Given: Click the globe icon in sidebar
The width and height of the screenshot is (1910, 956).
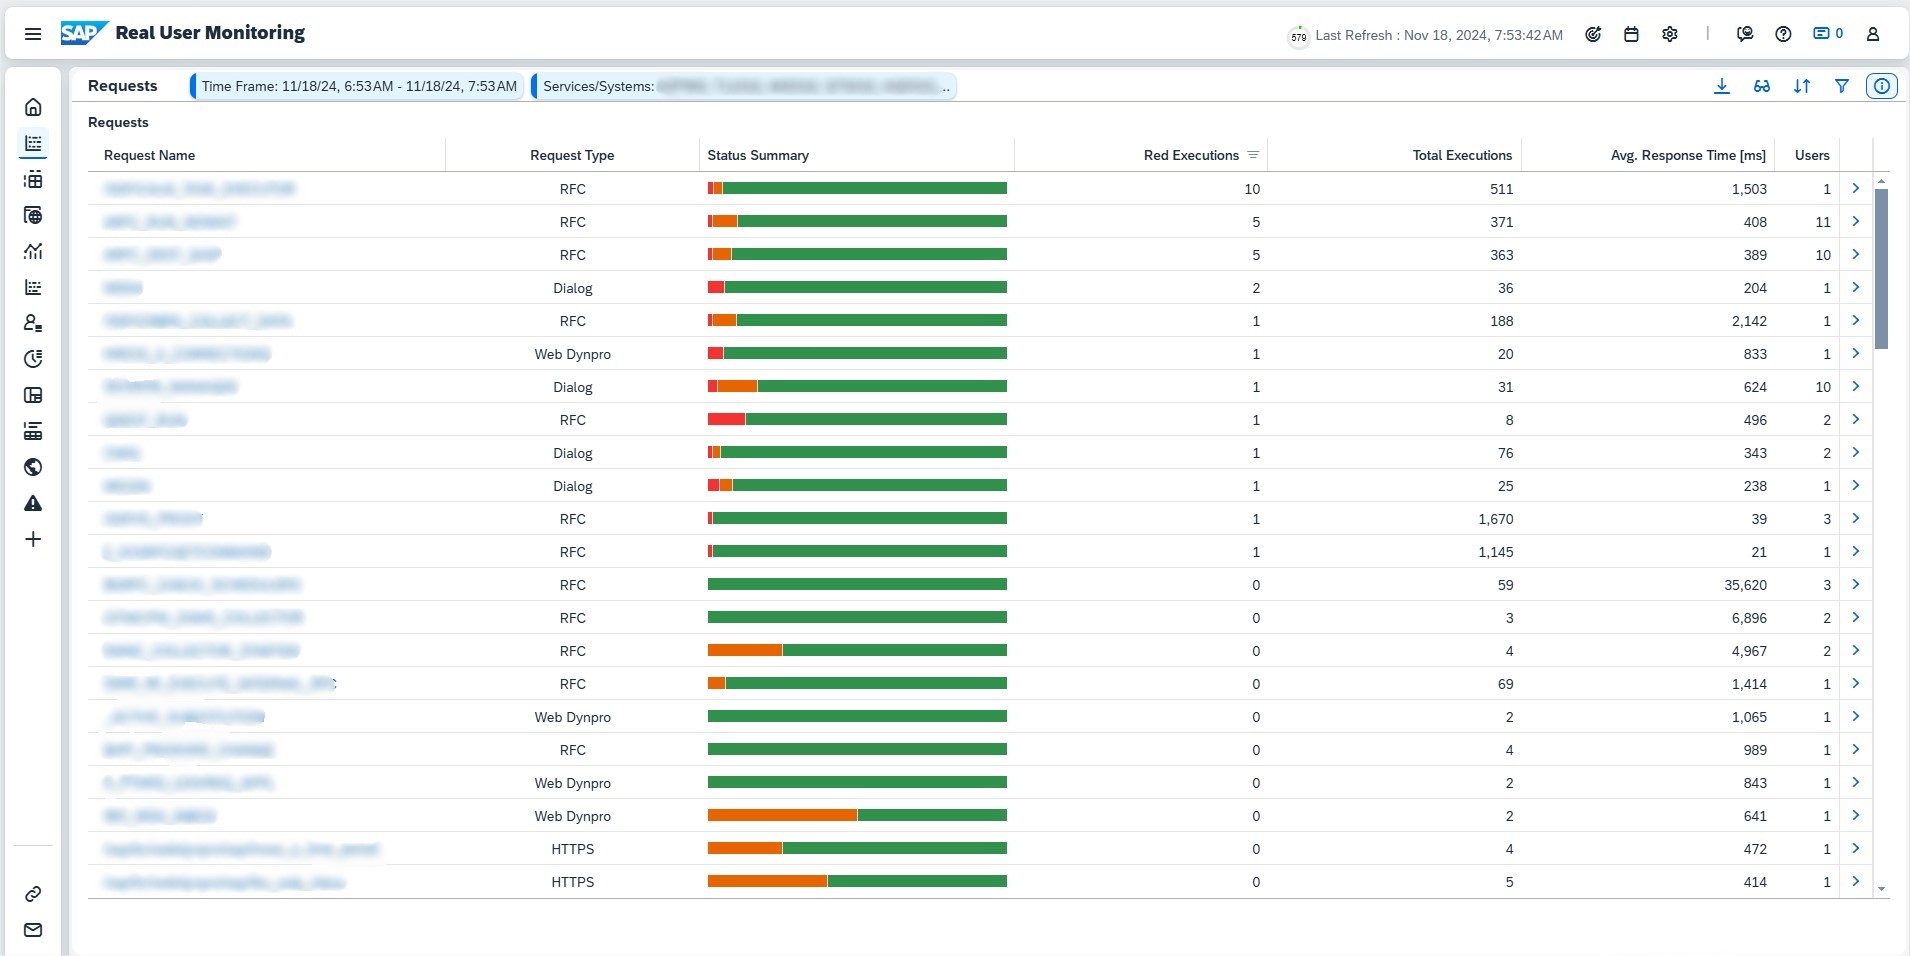Looking at the screenshot, I should [33, 467].
